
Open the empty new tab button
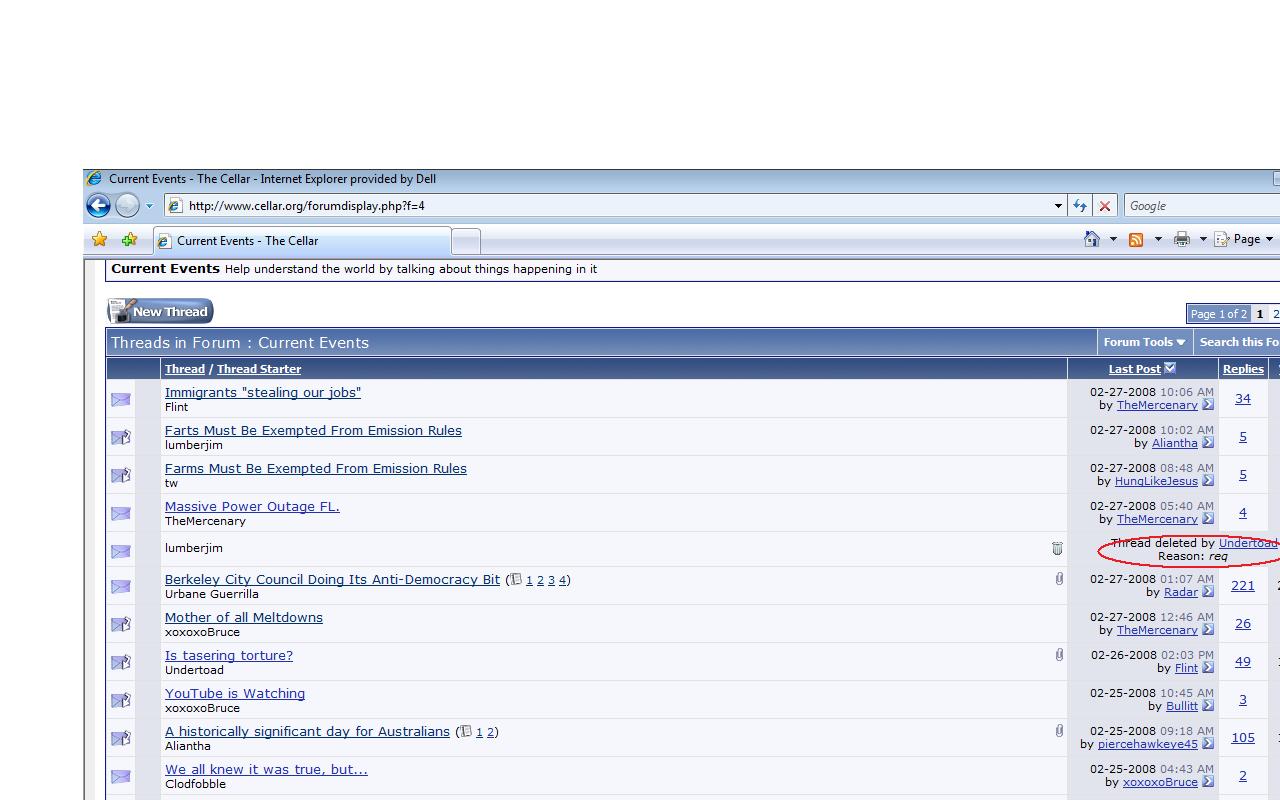pos(466,241)
